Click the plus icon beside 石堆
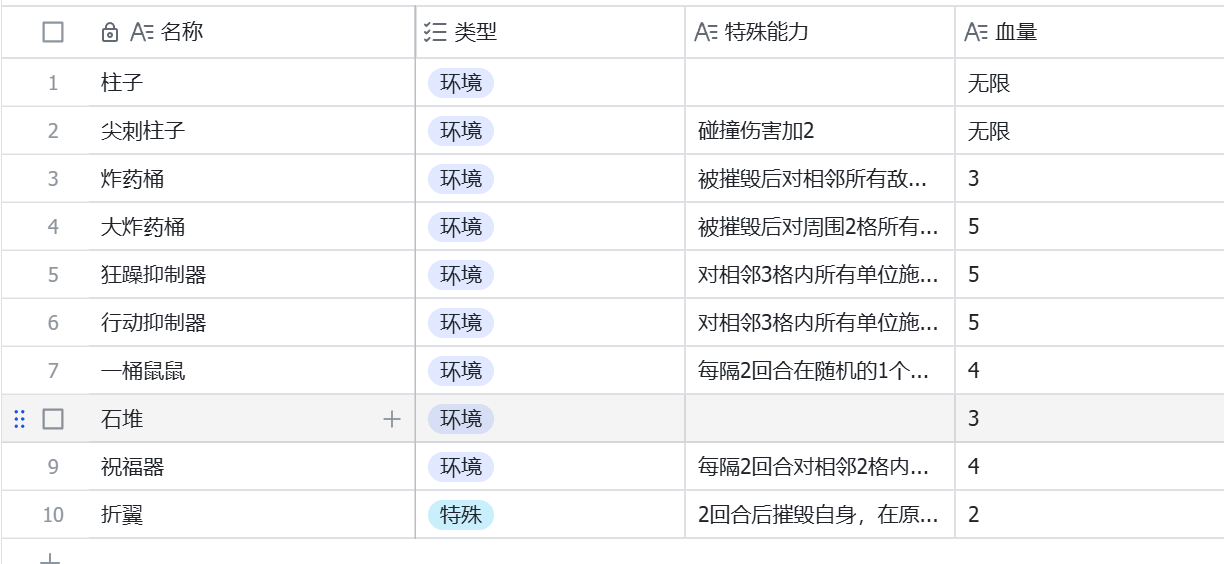Screen dimensions: 1224x564 click(392, 419)
